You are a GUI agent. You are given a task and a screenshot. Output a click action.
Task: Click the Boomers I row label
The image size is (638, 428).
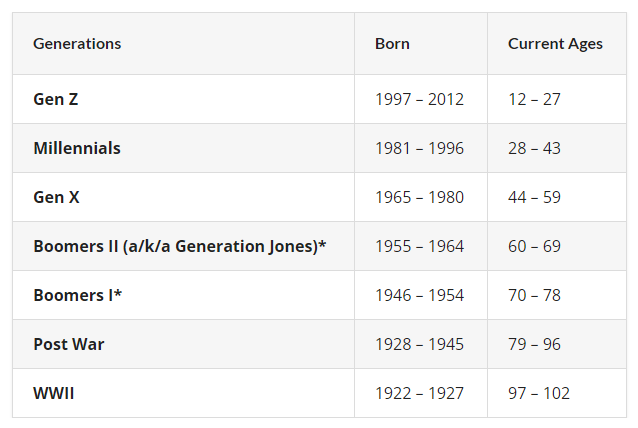point(72,295)
